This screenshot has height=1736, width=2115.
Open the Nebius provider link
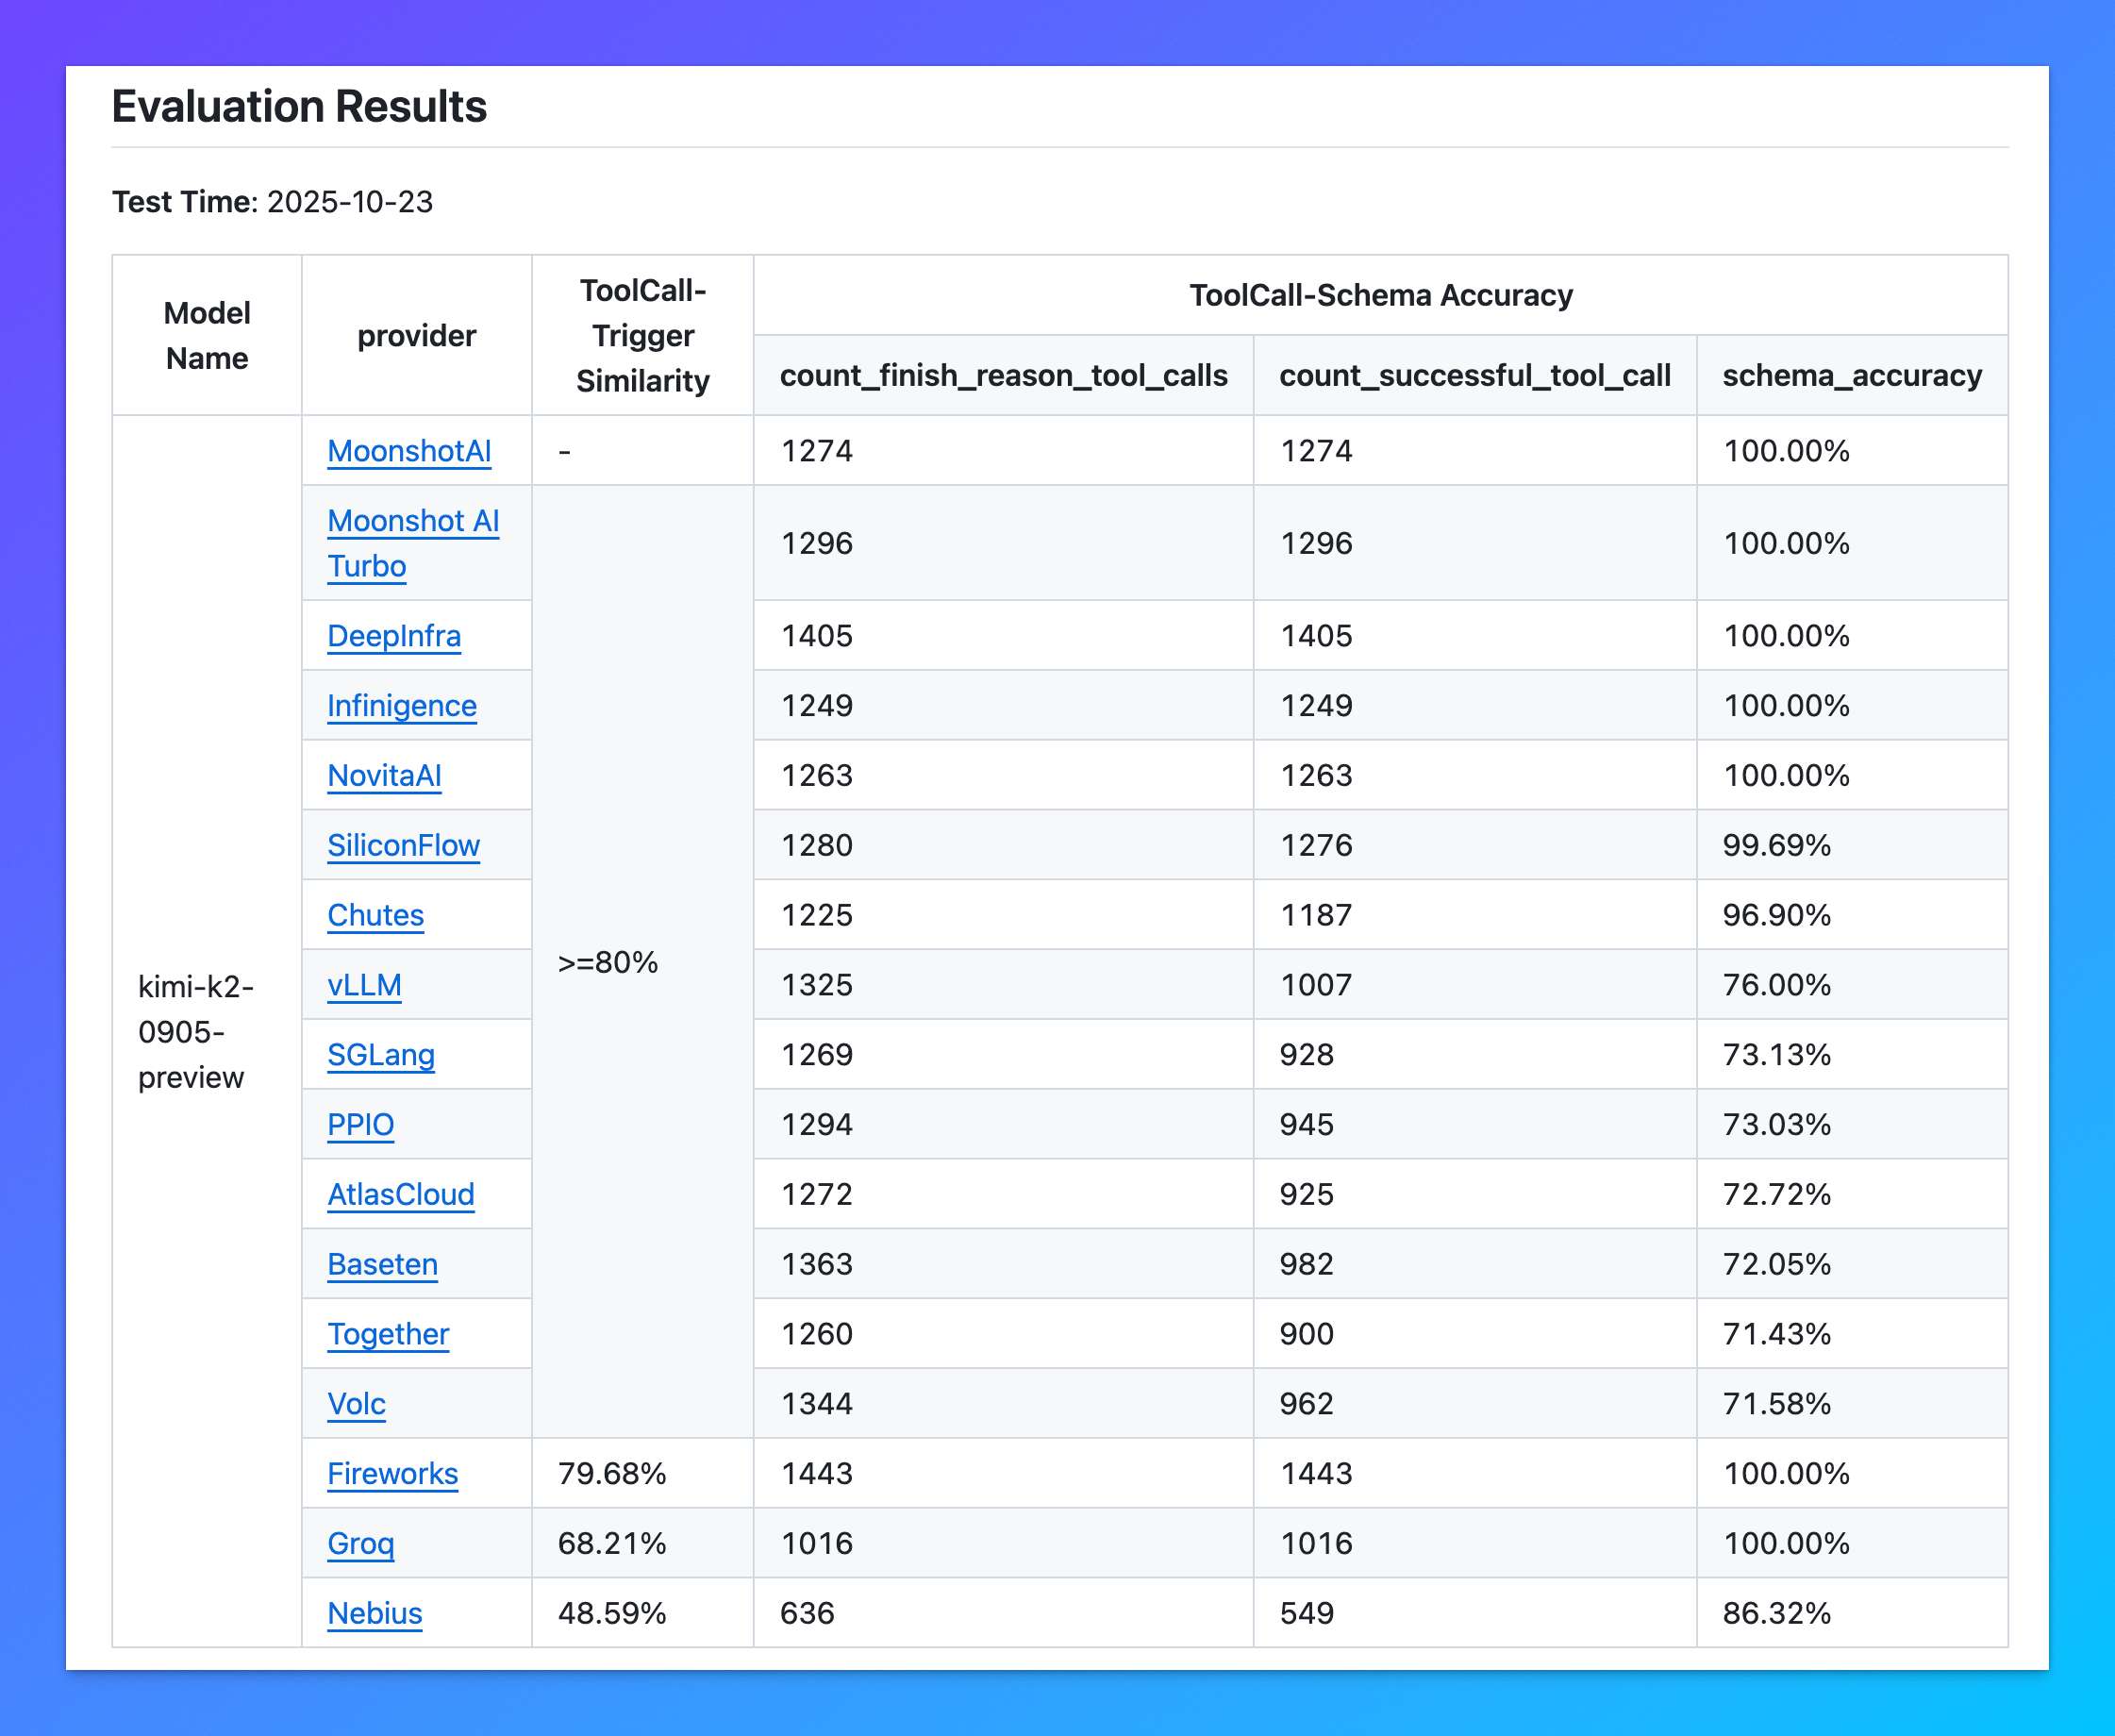coord(374,1614)
